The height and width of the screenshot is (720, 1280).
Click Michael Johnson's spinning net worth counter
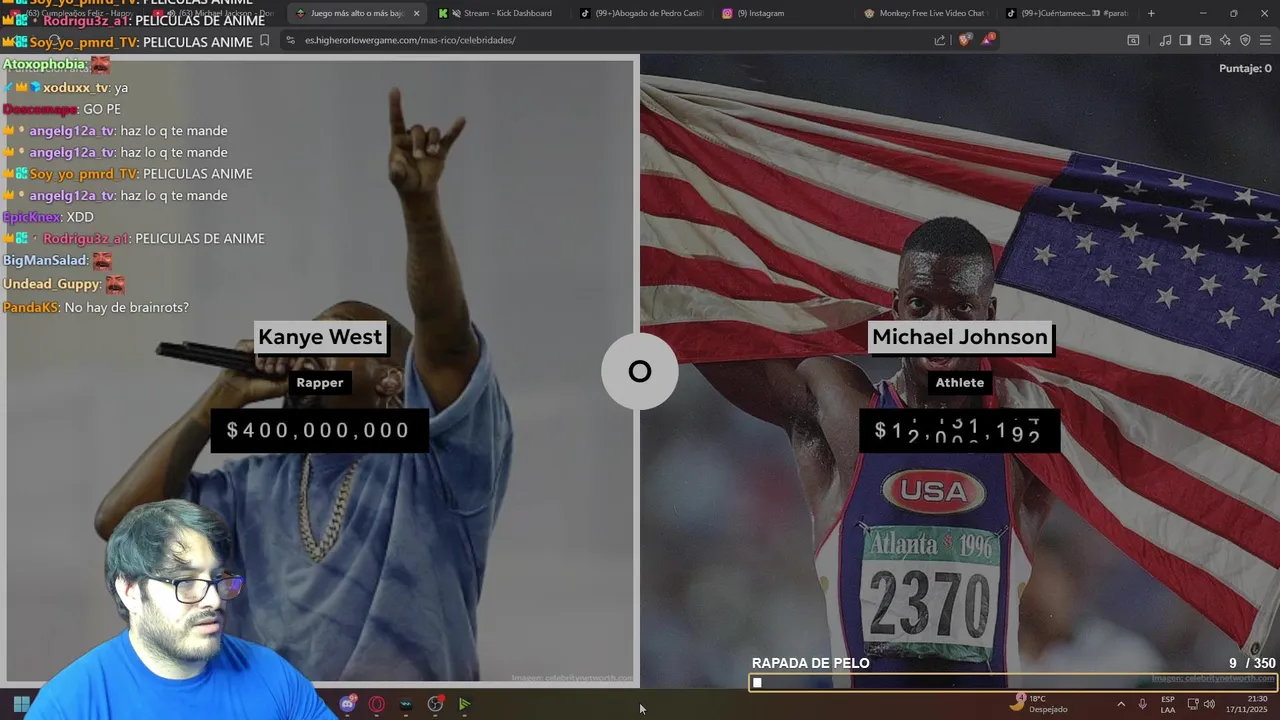959,430
